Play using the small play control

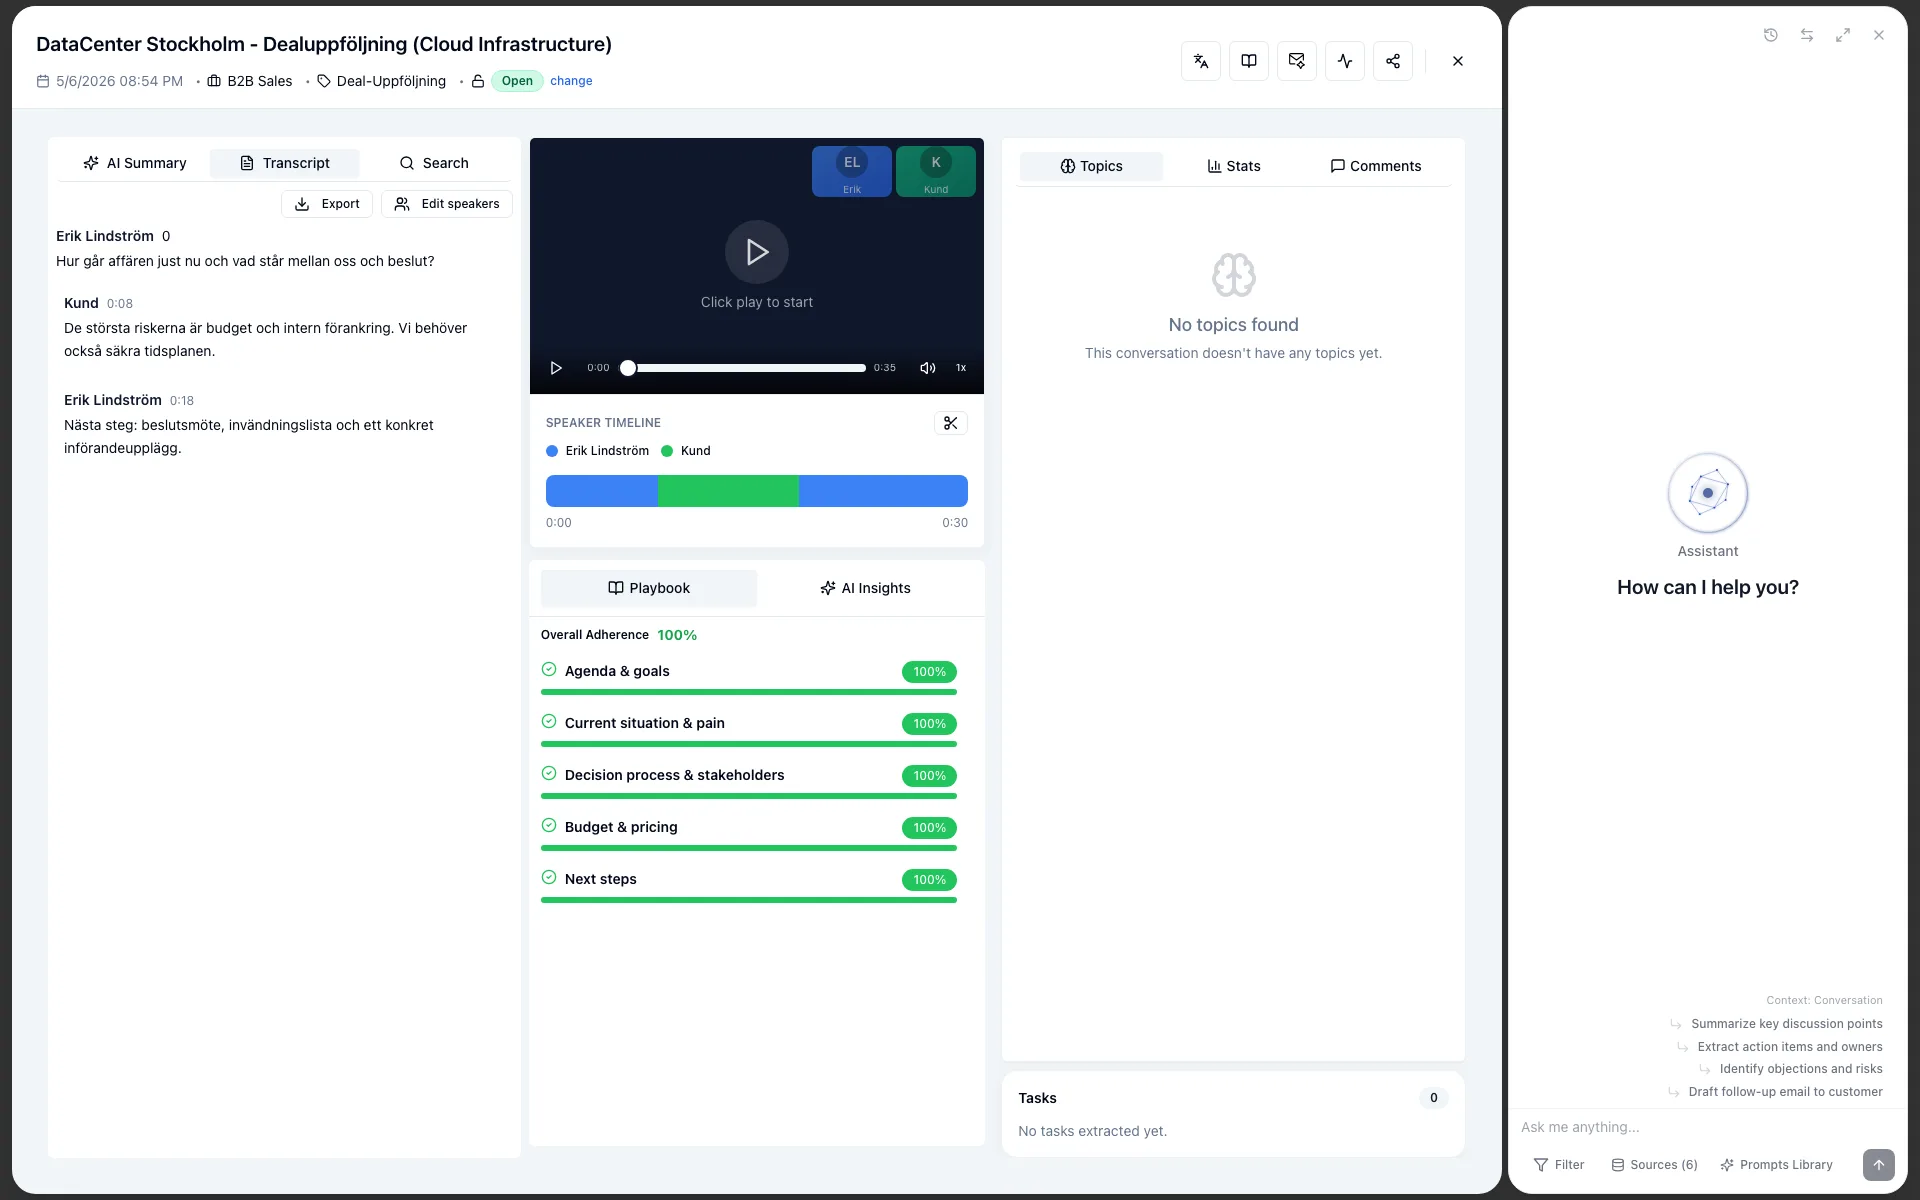[556, 368]
